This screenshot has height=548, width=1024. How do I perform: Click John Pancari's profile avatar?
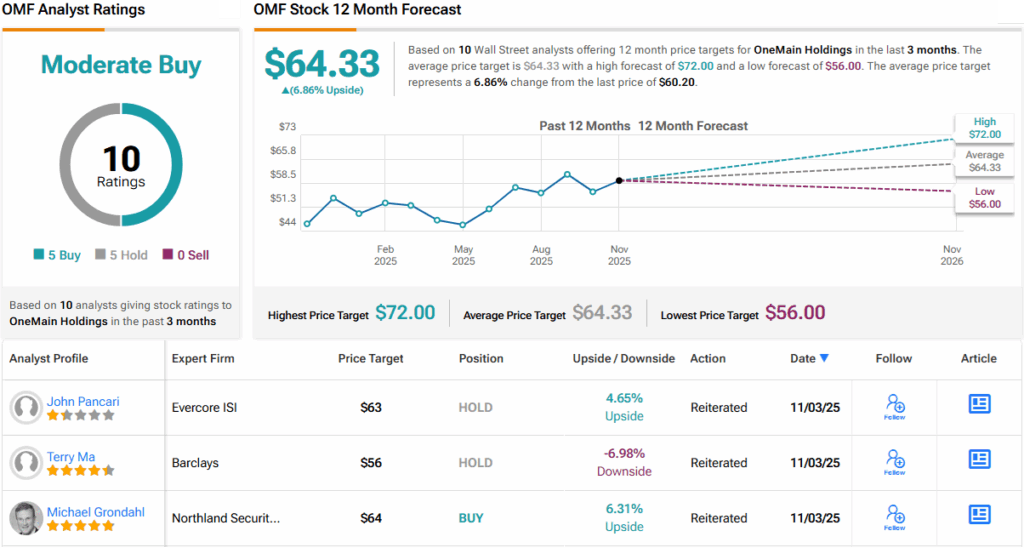[26, 407]
